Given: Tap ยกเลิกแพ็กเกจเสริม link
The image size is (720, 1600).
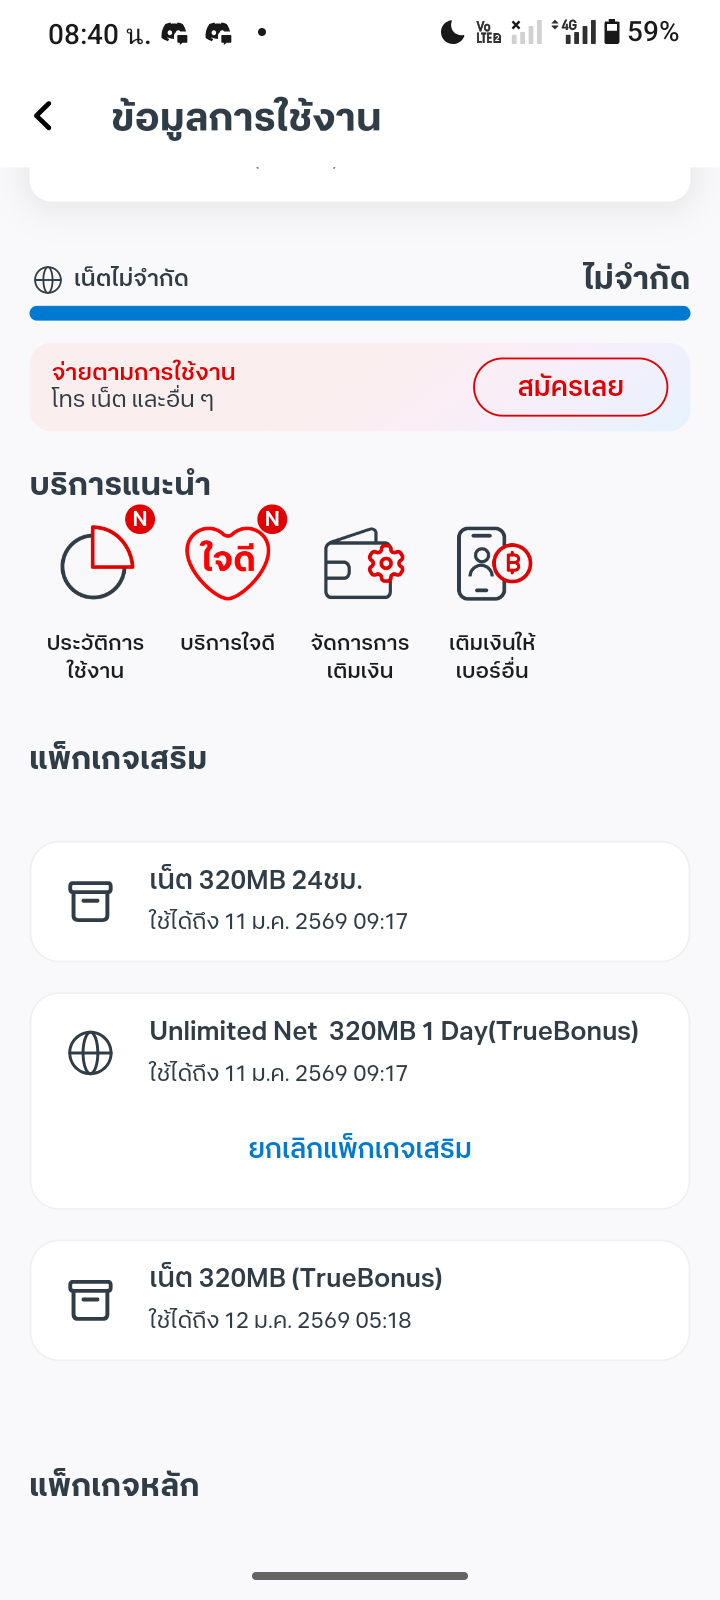Looking at the screenshot, I should [x=360, y=1148].
